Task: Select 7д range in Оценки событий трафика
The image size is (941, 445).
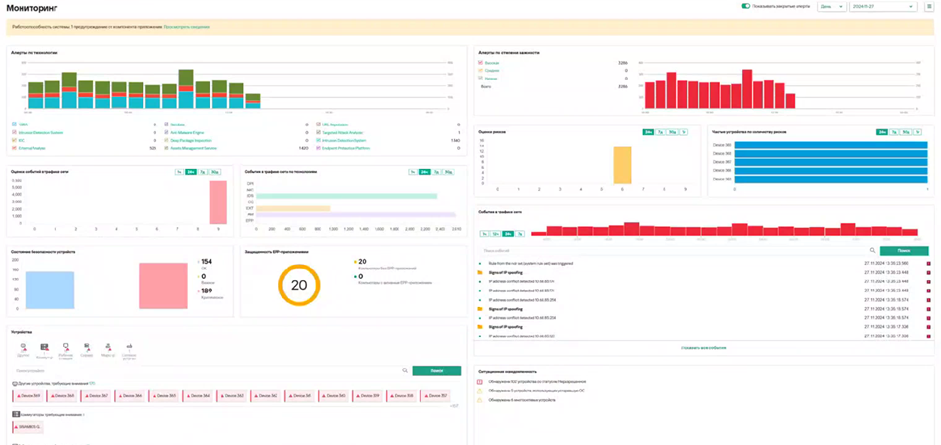Action: coord(205,172)
